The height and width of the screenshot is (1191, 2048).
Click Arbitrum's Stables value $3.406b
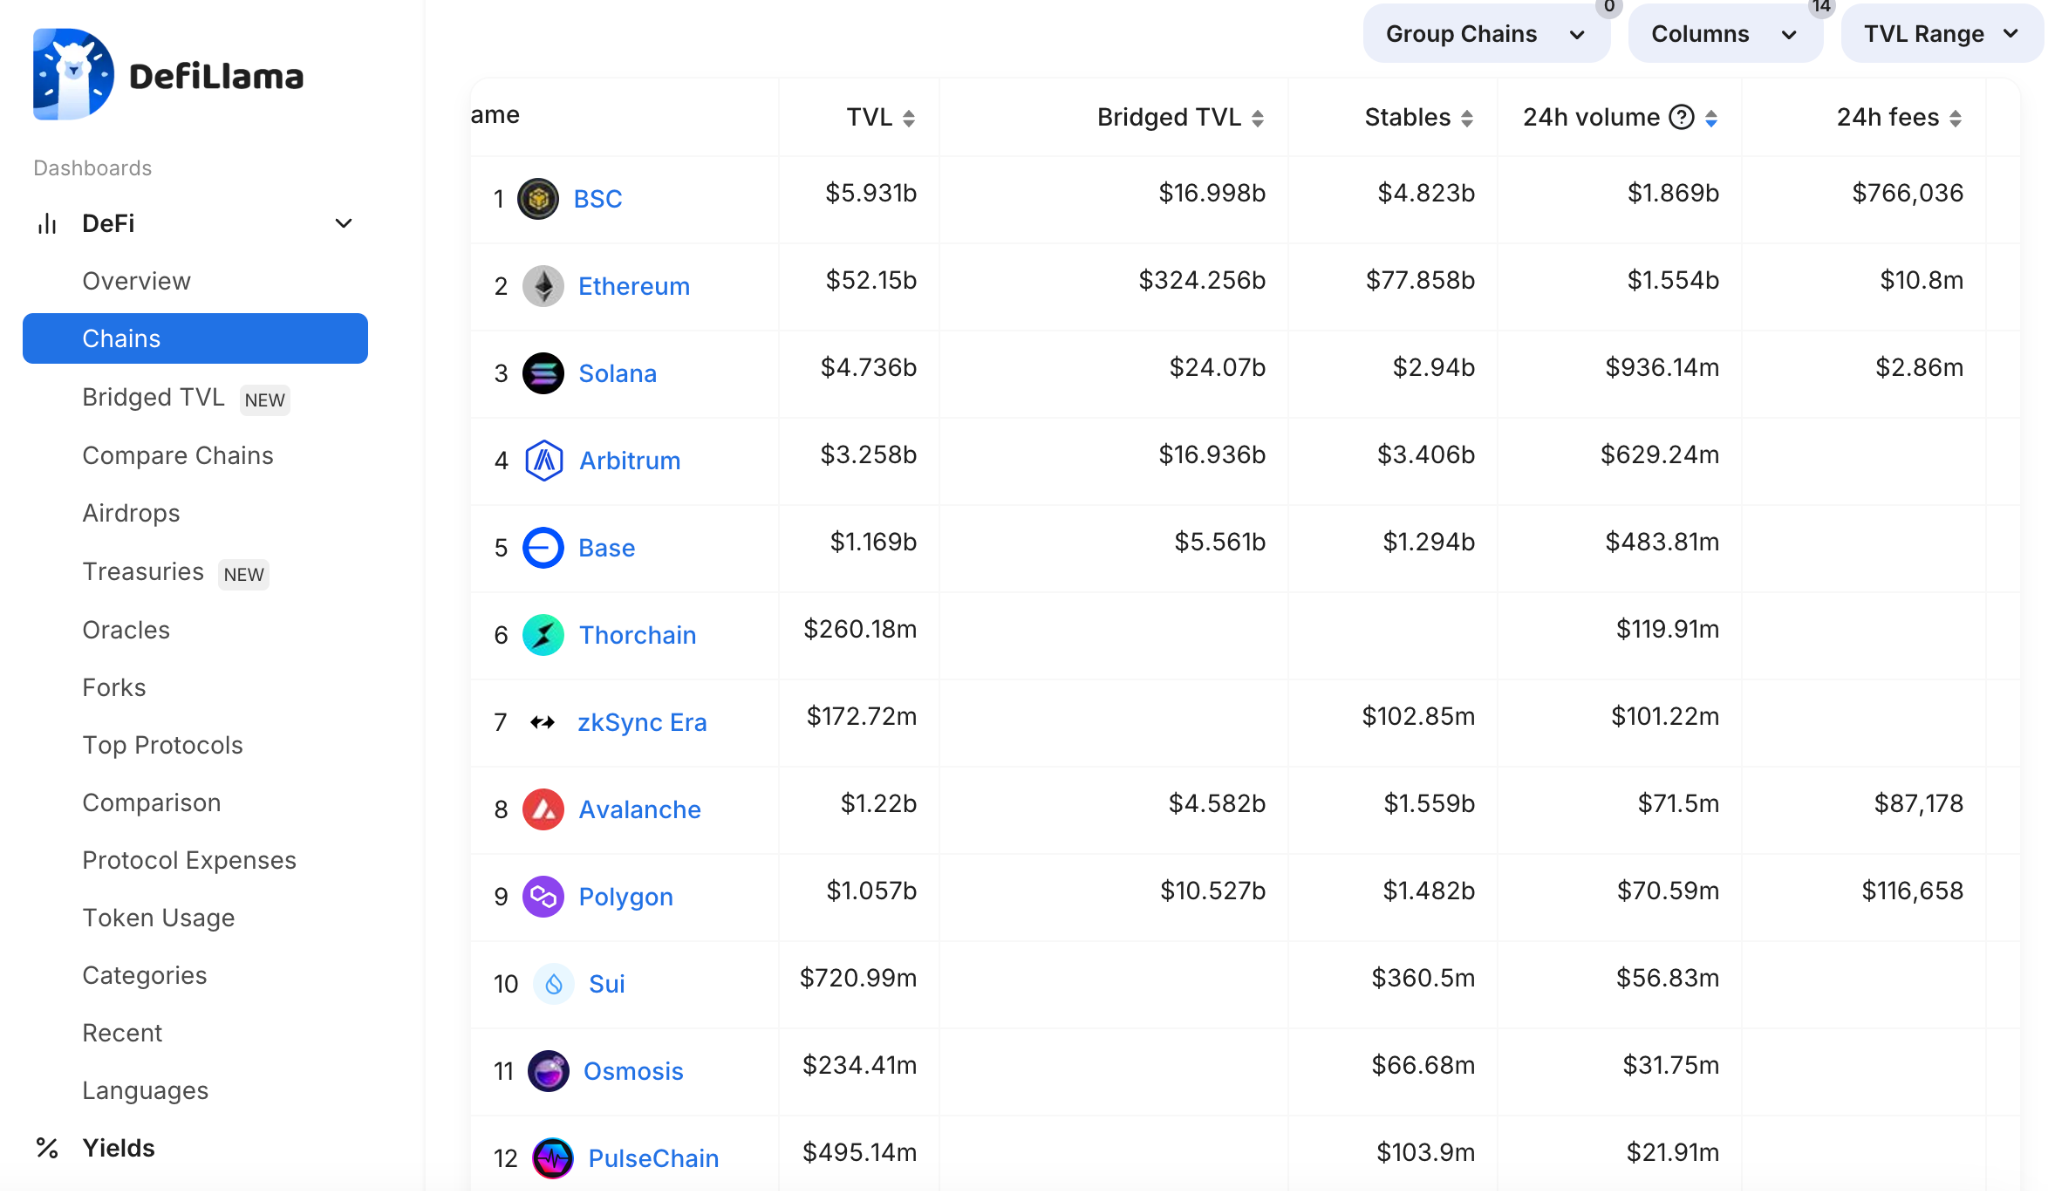(1426, 454)
